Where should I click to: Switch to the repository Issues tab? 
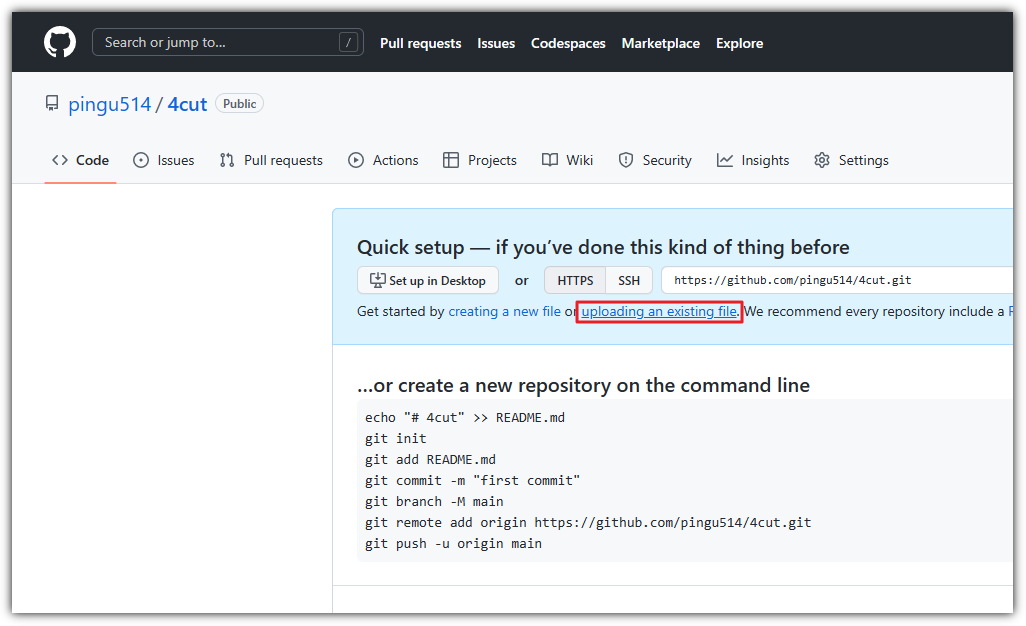coord(164,160)
